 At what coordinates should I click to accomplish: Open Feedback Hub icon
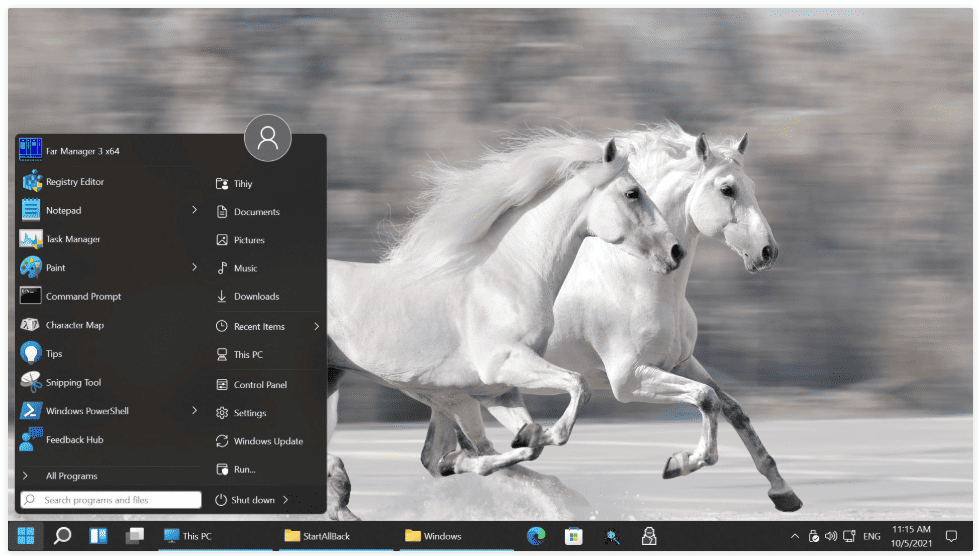tap(30, 439)
